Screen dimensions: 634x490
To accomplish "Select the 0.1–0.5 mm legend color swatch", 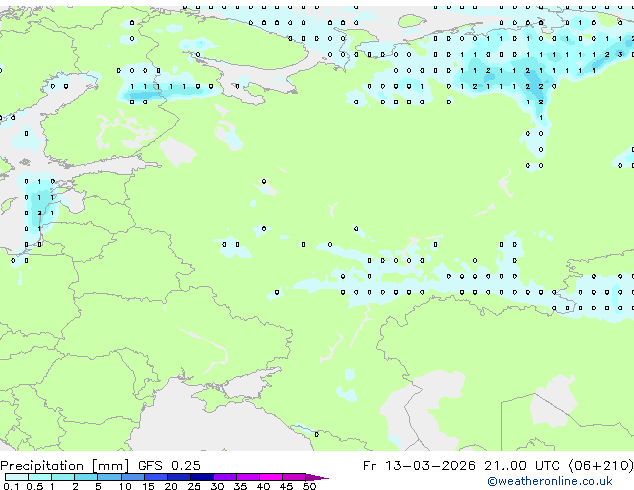I will click(x=17, y=477).
